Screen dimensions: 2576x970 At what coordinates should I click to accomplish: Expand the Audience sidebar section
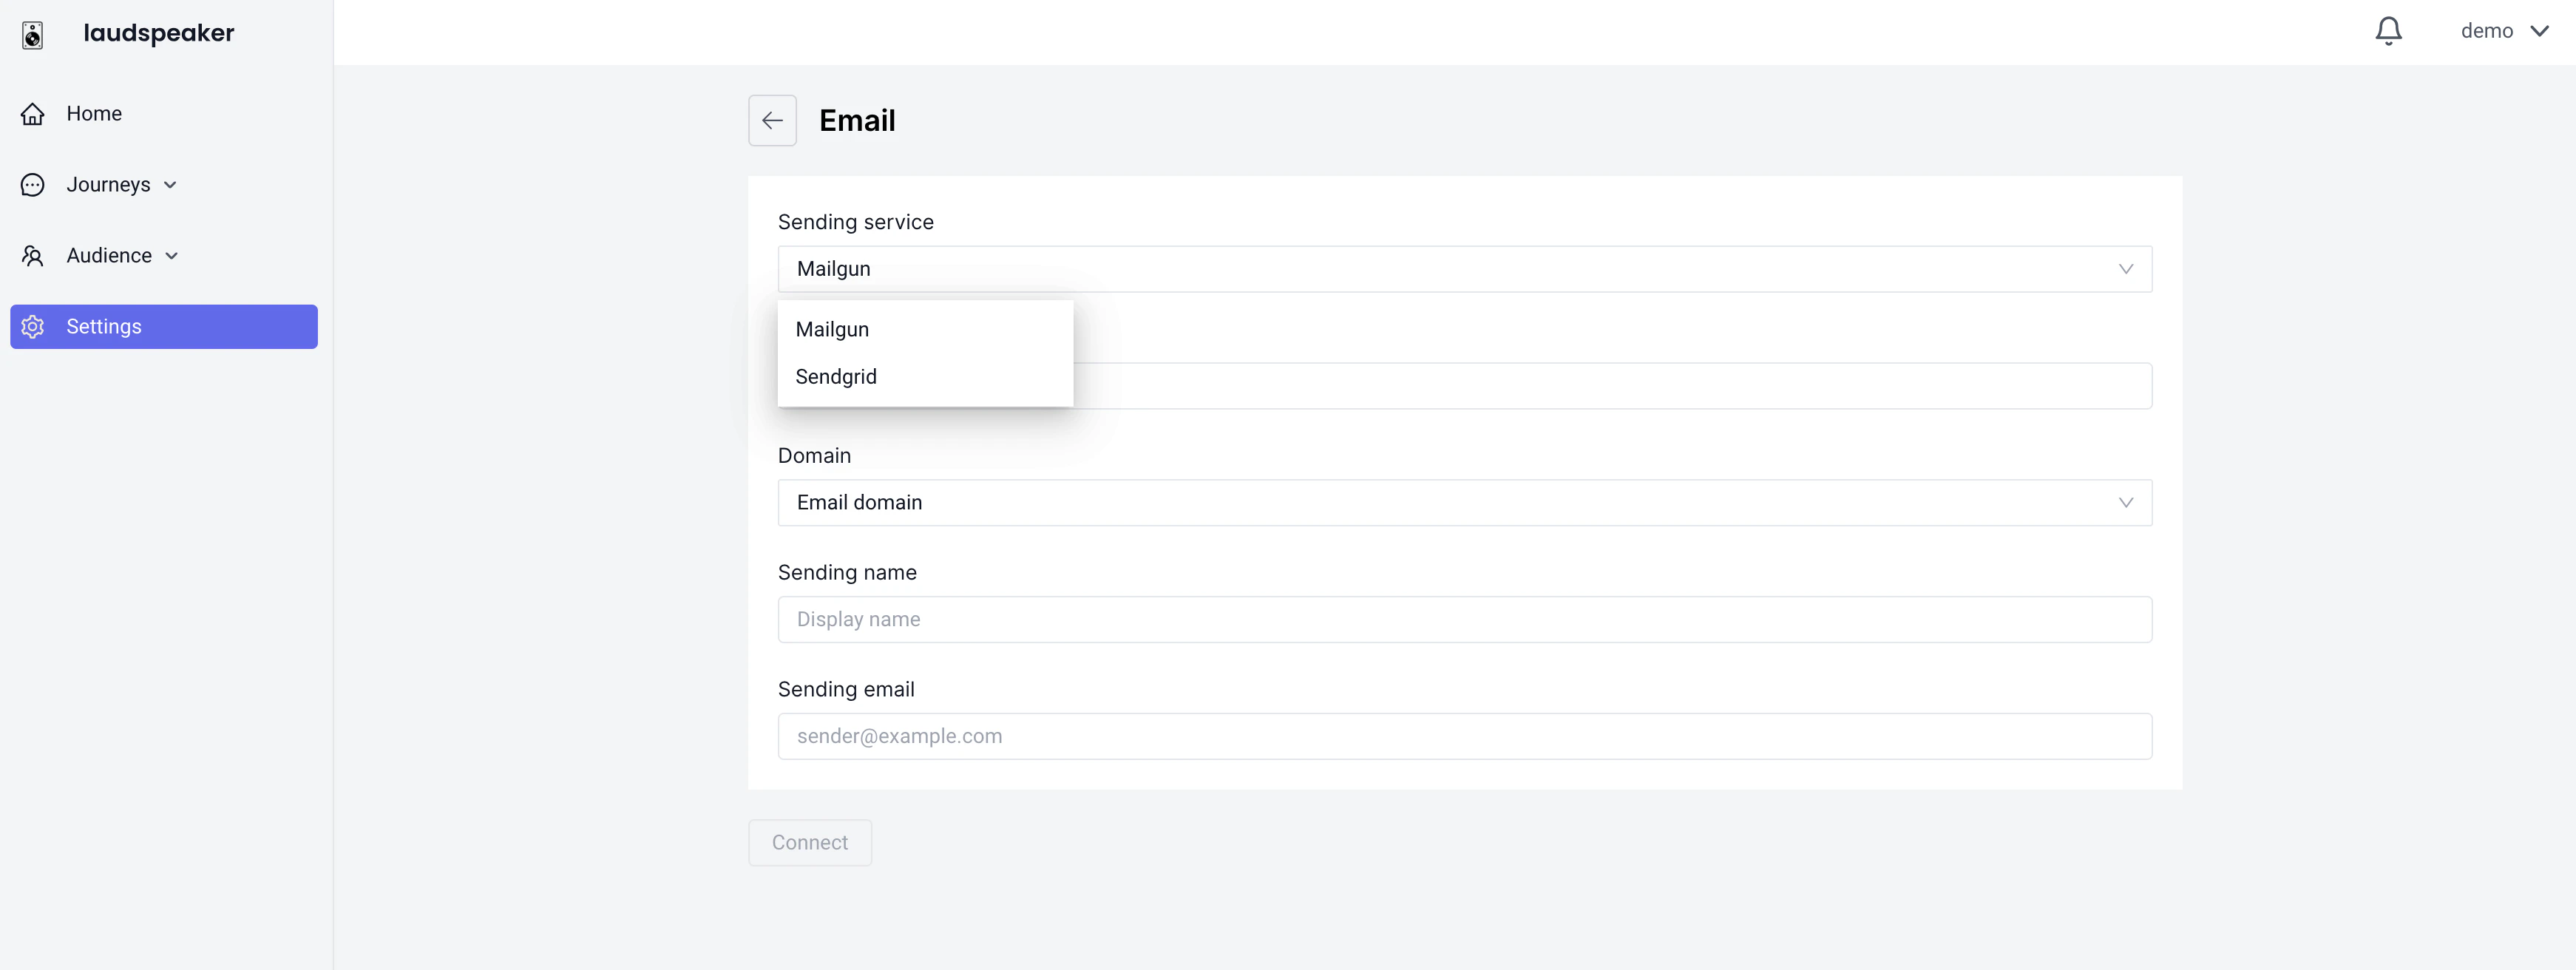(172, 255)
